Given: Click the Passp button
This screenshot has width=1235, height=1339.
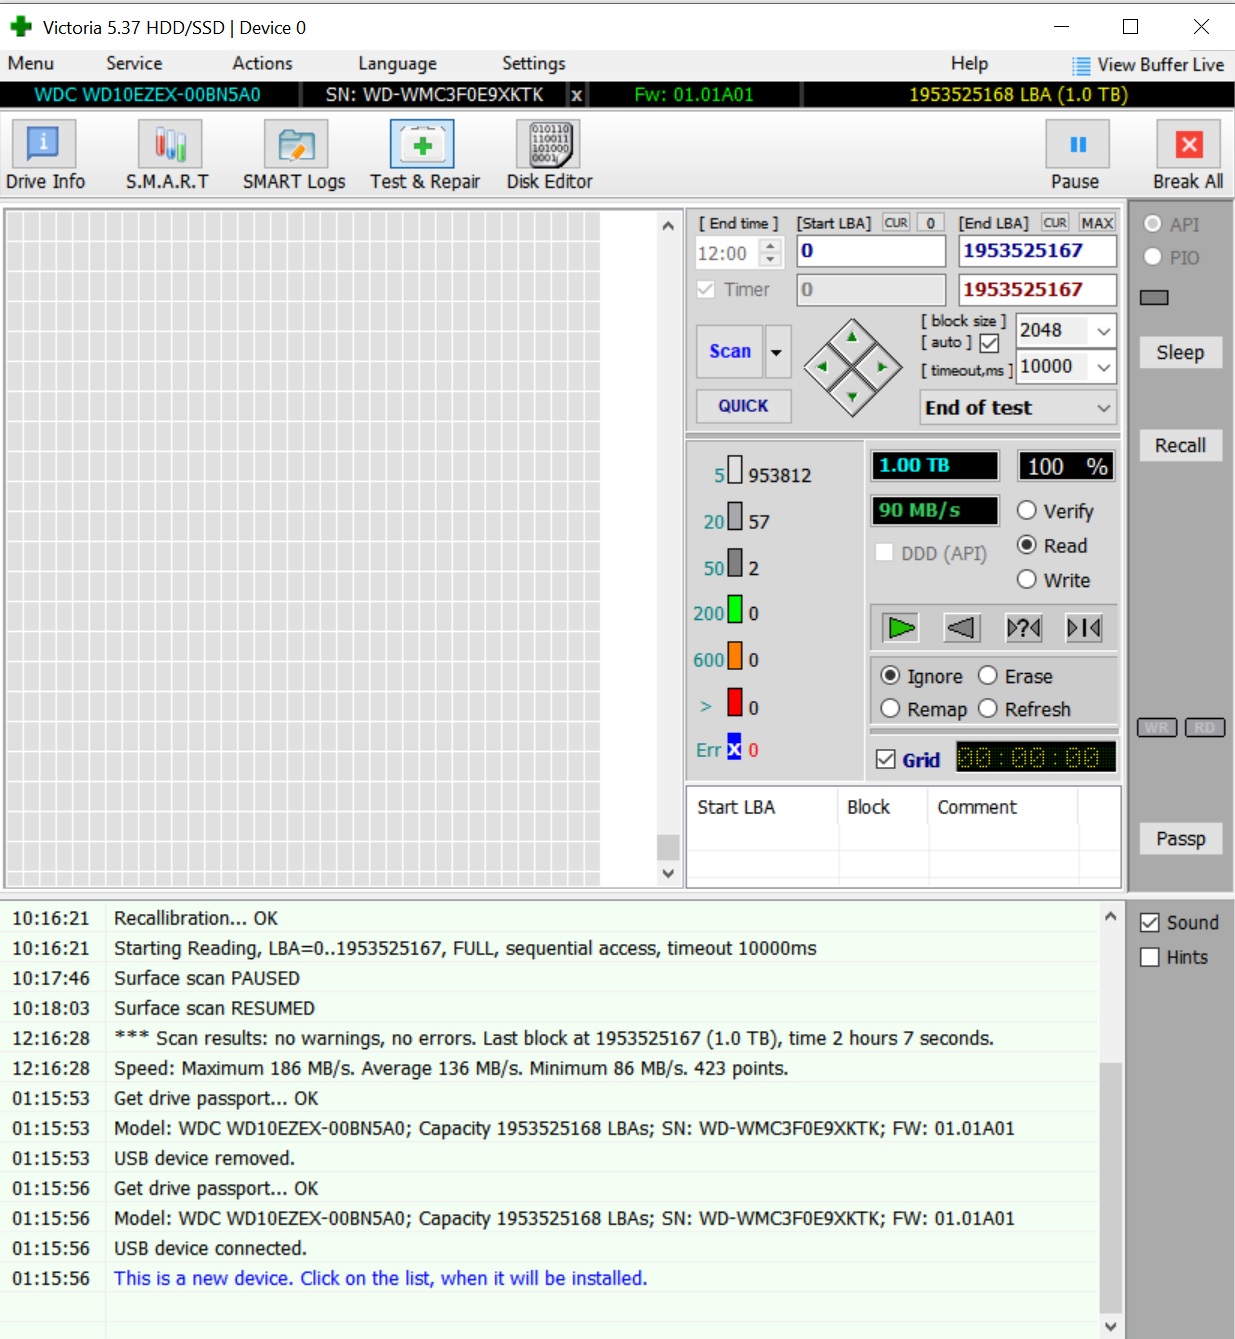Looking at the screenshot, I should click(1180, 838).
